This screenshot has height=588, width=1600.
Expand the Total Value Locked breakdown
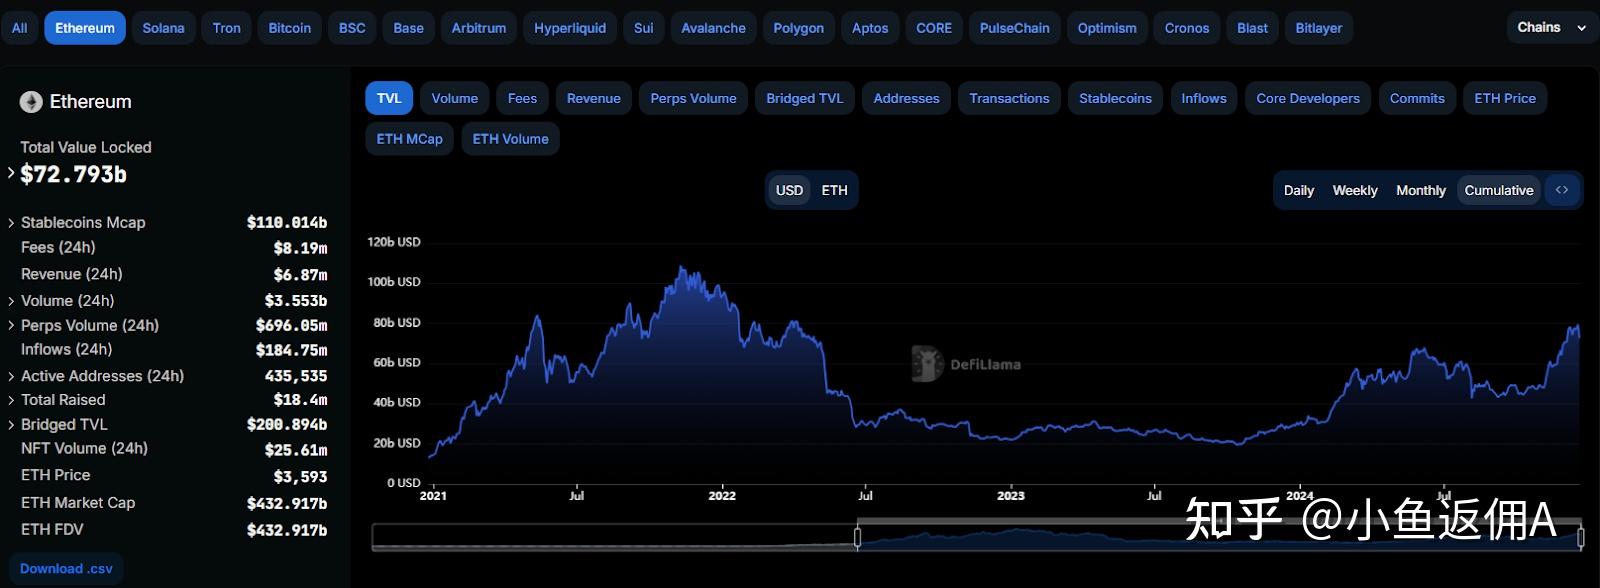tap(11, 173)
